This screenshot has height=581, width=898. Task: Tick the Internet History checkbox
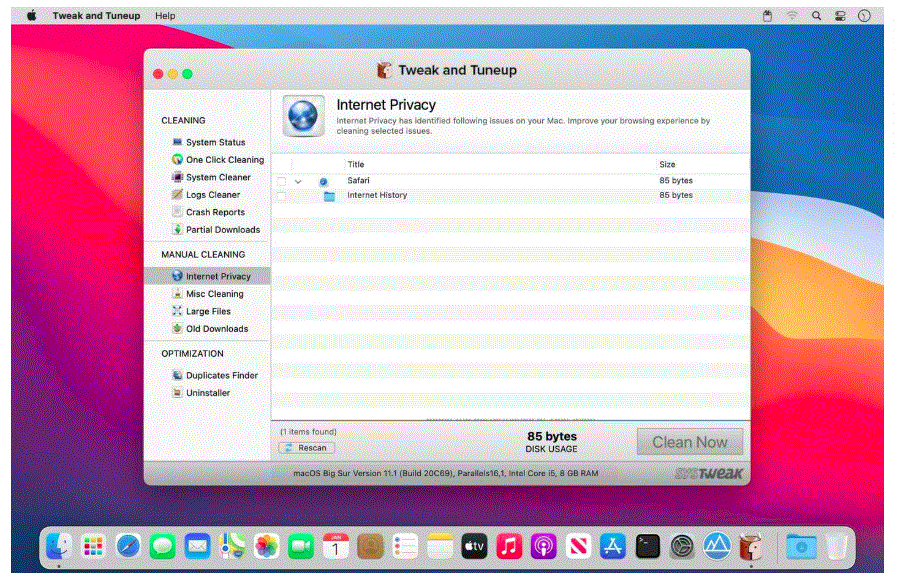pos(281,196)
